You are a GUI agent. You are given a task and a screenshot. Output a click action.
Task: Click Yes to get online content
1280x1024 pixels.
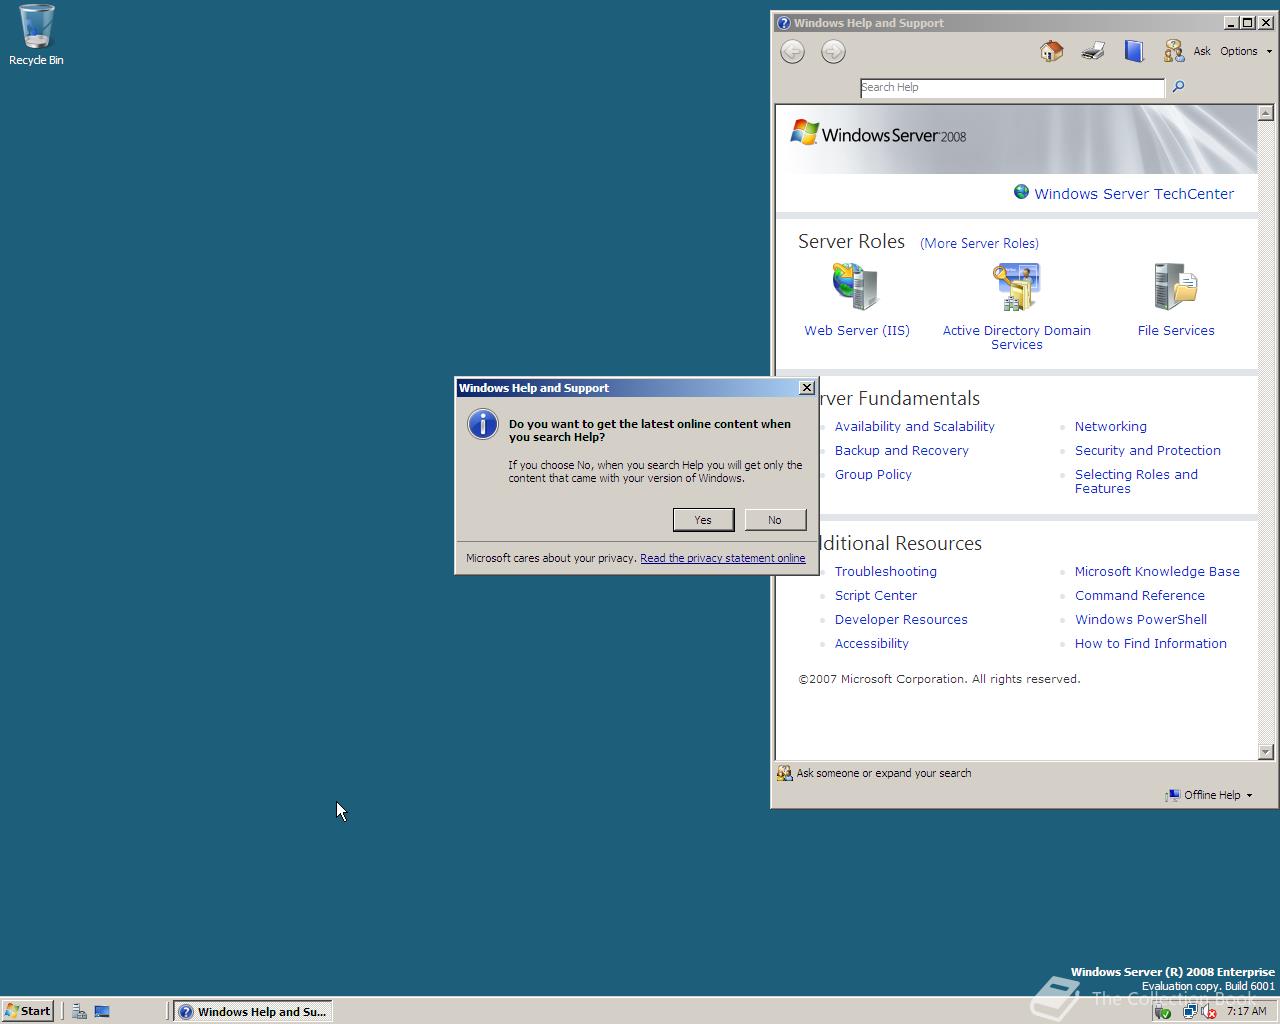click(703, 520)
